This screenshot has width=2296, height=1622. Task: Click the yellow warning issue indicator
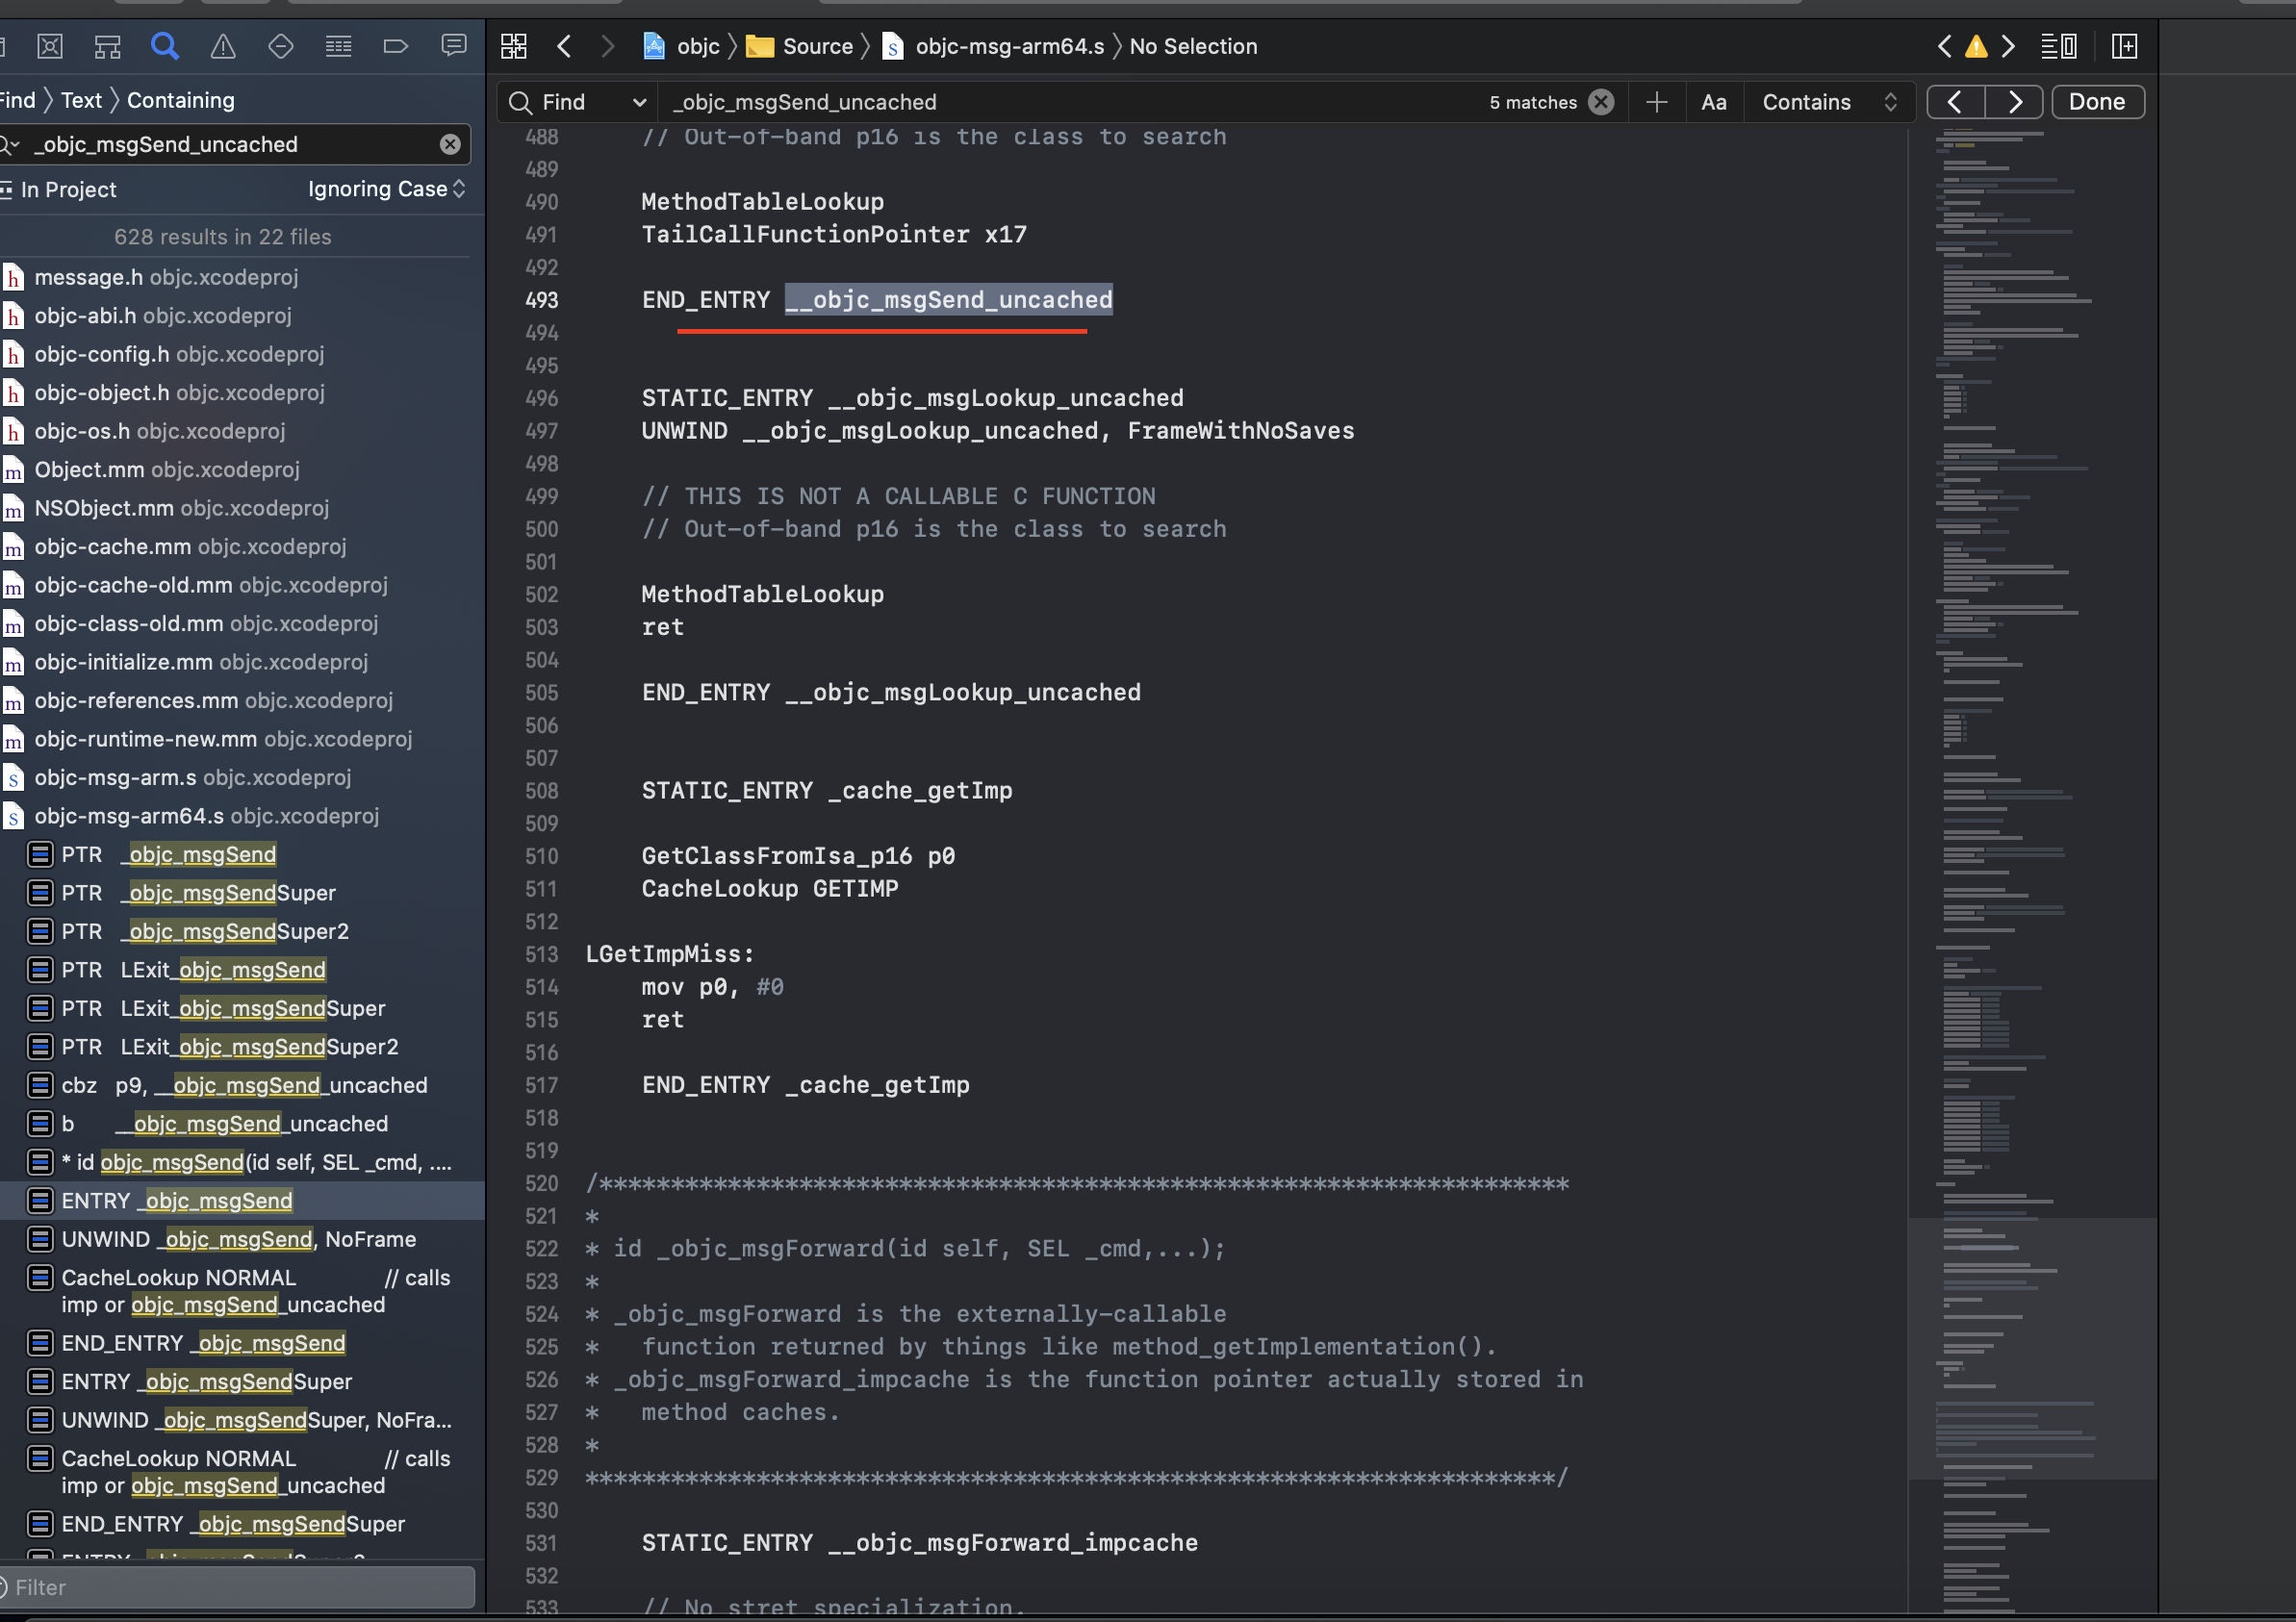coord(1976,46)
